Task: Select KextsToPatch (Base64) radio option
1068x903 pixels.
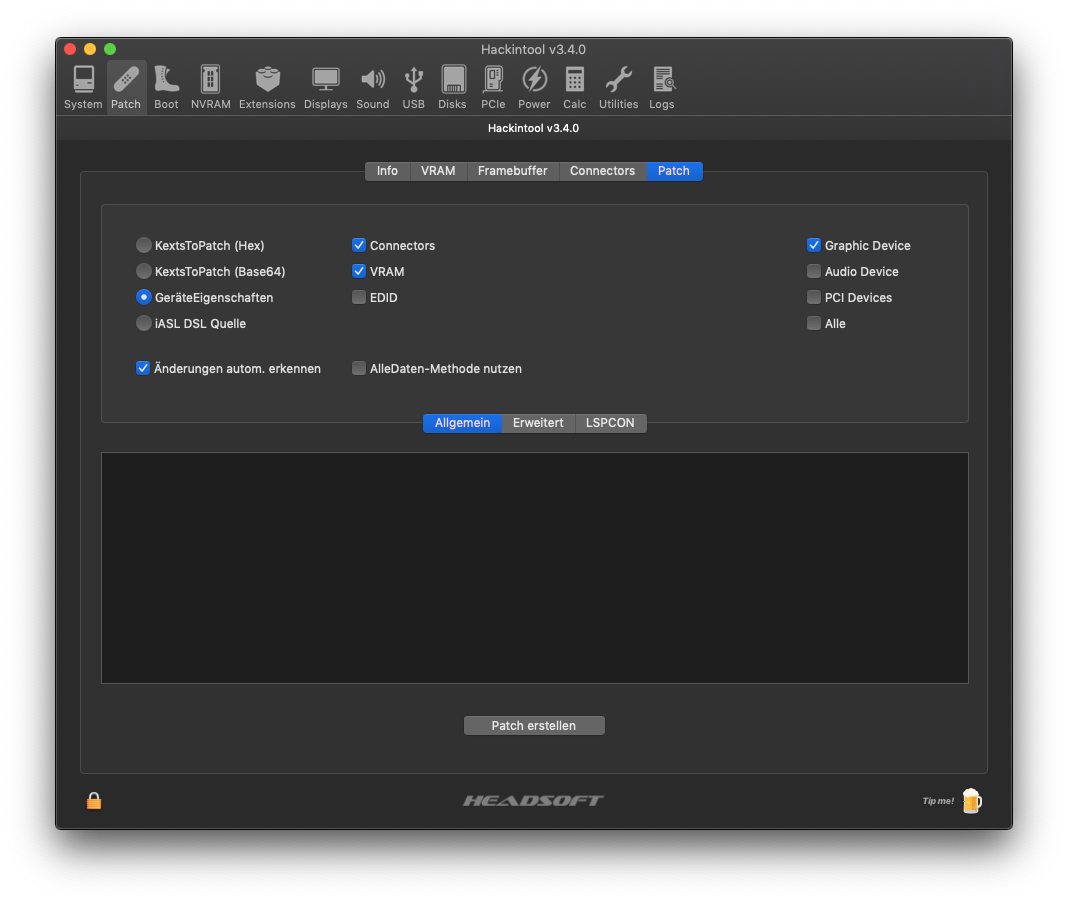Action: click(x=144, y=271)
